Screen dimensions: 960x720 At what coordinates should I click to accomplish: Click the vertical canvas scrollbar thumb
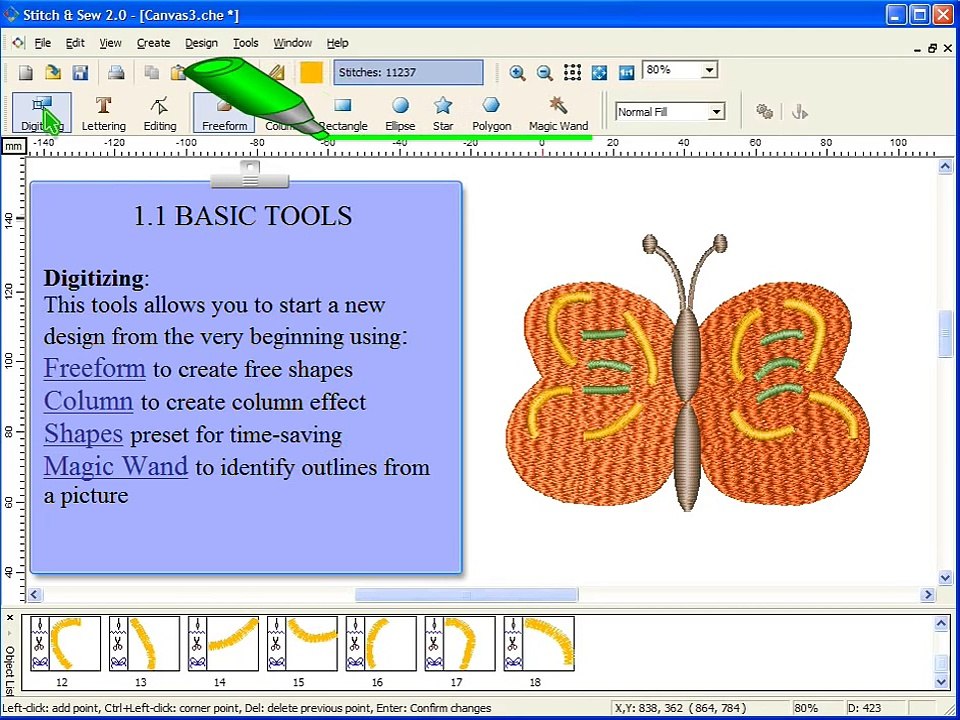coord(945,334)
